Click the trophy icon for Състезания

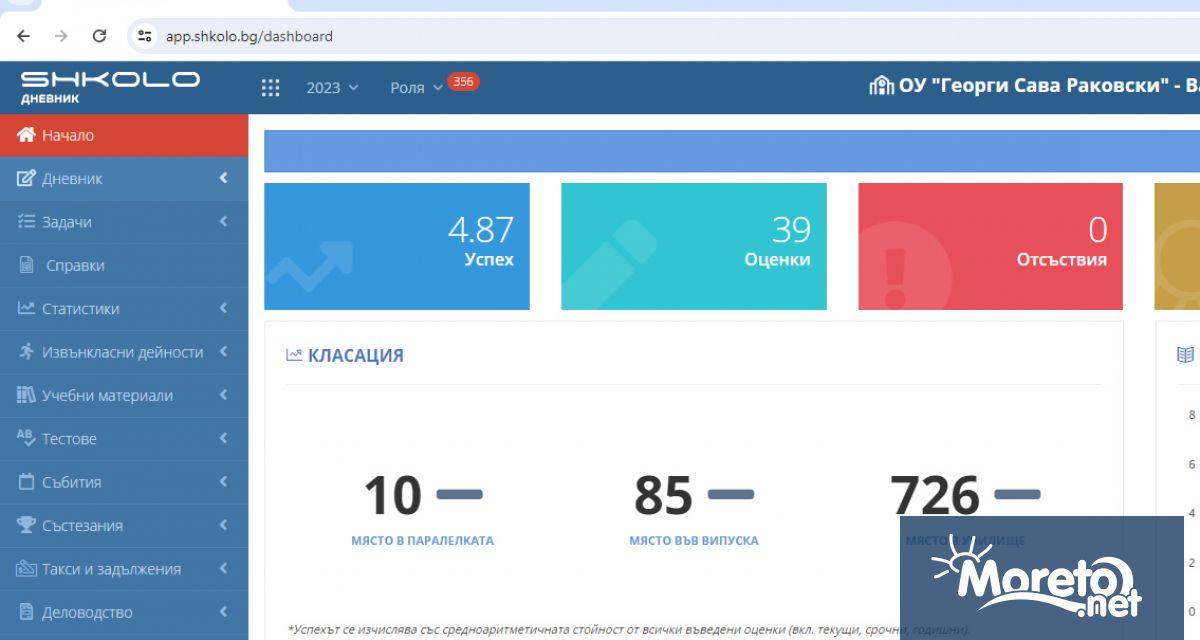tap(26, 526)
